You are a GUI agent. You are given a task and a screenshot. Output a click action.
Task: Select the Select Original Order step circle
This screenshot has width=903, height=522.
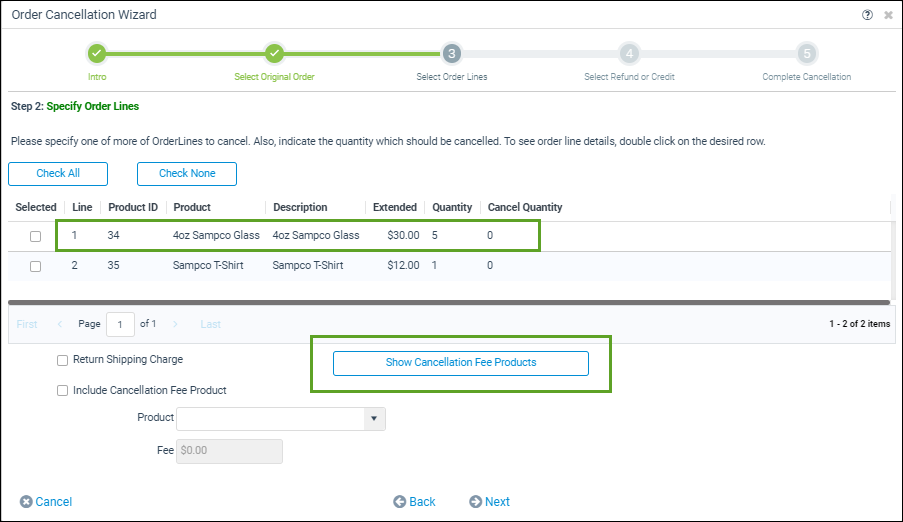point(274,54)
